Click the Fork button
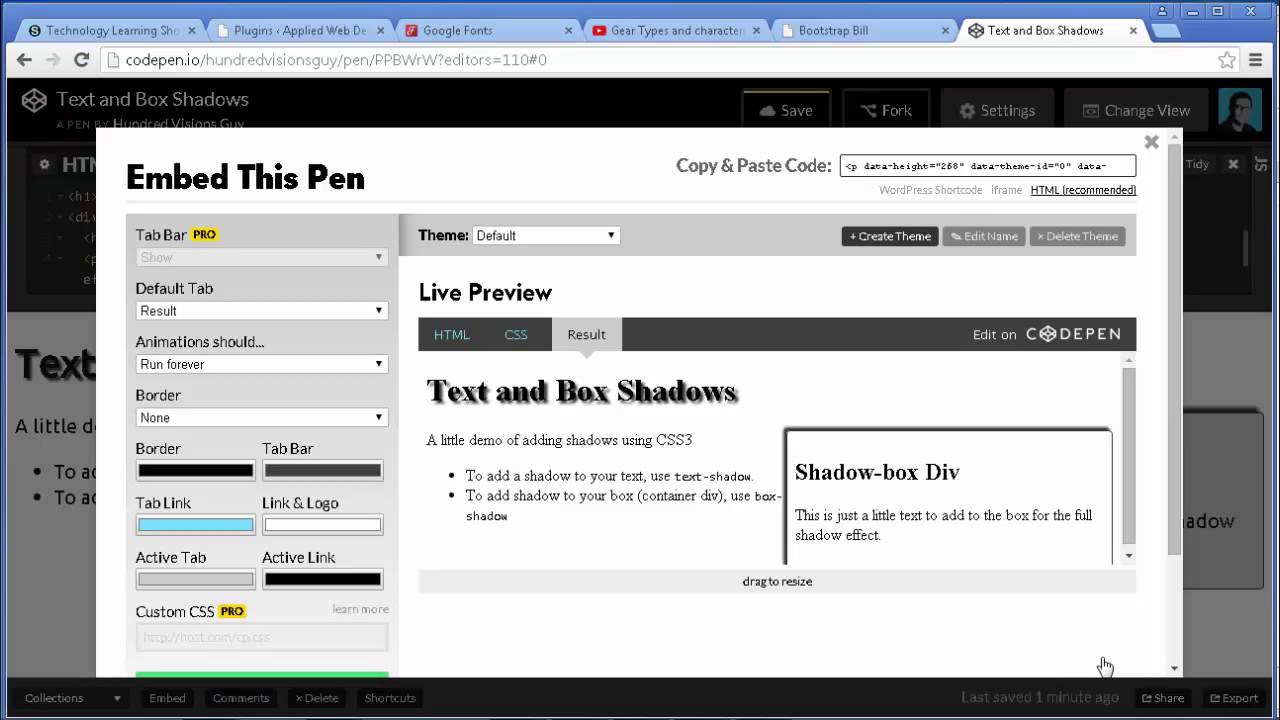The width and height of the screenshot is (1280, 720). point(886,110)
